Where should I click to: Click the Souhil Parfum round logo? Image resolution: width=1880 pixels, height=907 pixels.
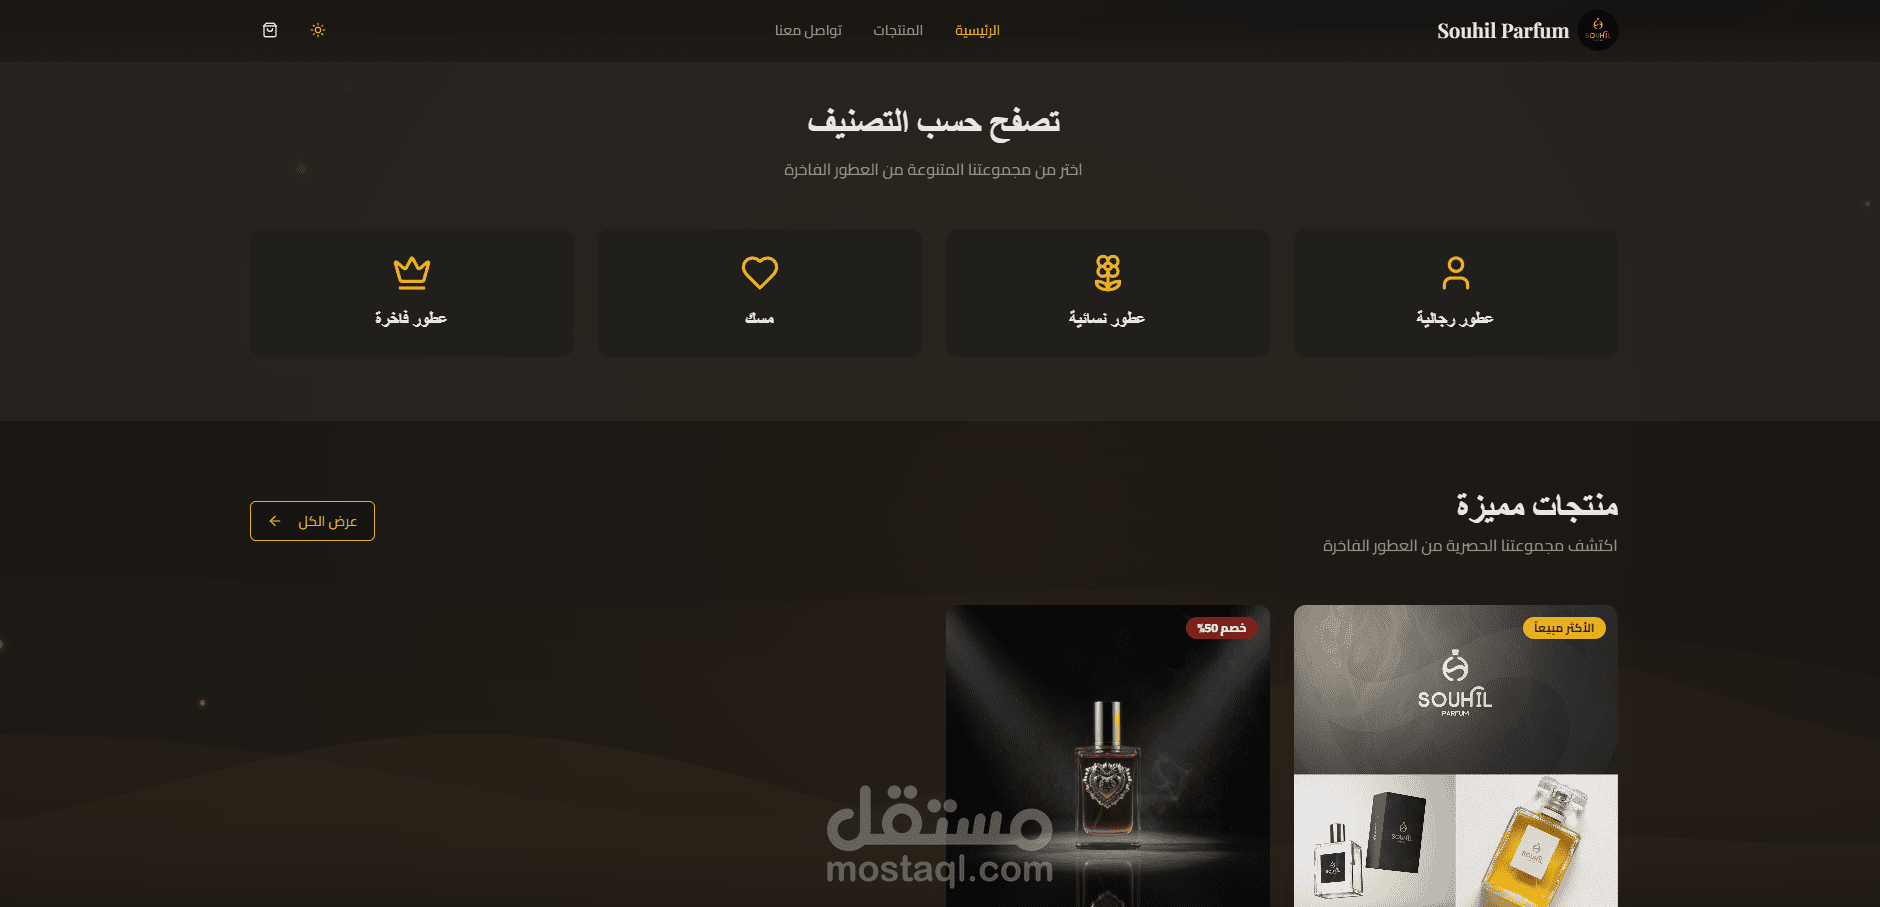click(x=1598, y=31)
